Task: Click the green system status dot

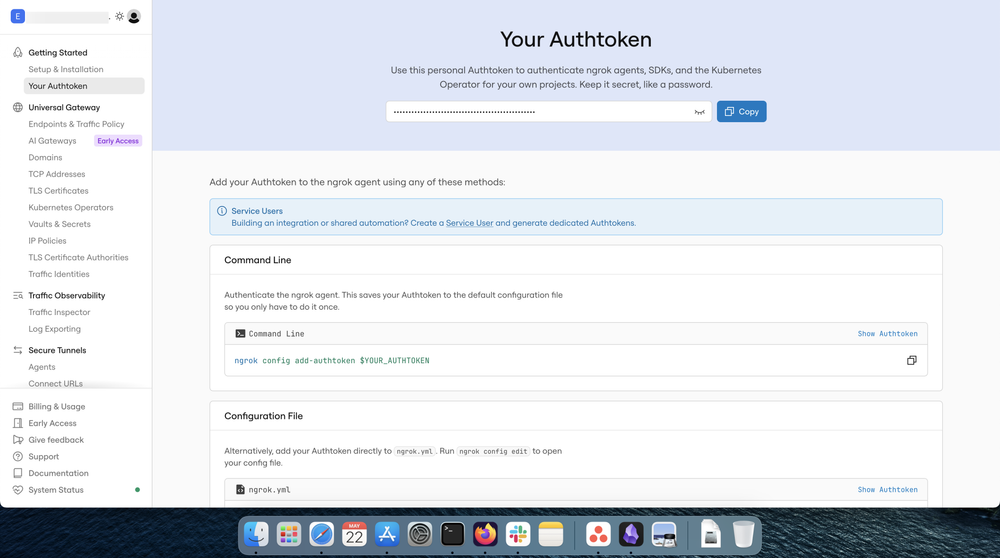Action: (137, 490)
